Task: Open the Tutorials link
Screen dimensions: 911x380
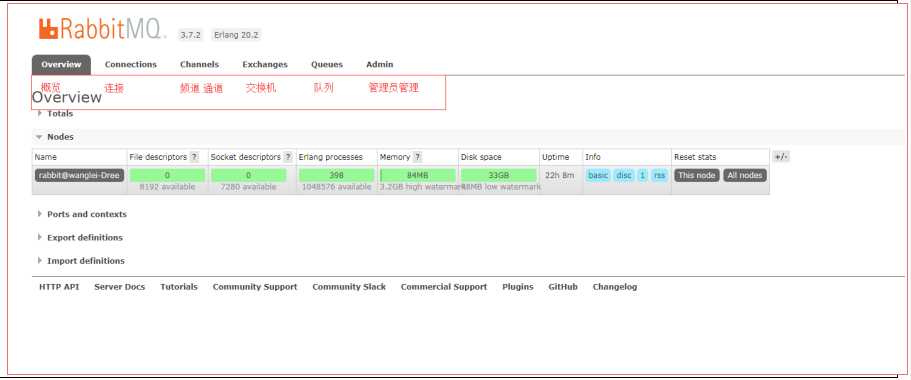Action: (x=179, y=287)
